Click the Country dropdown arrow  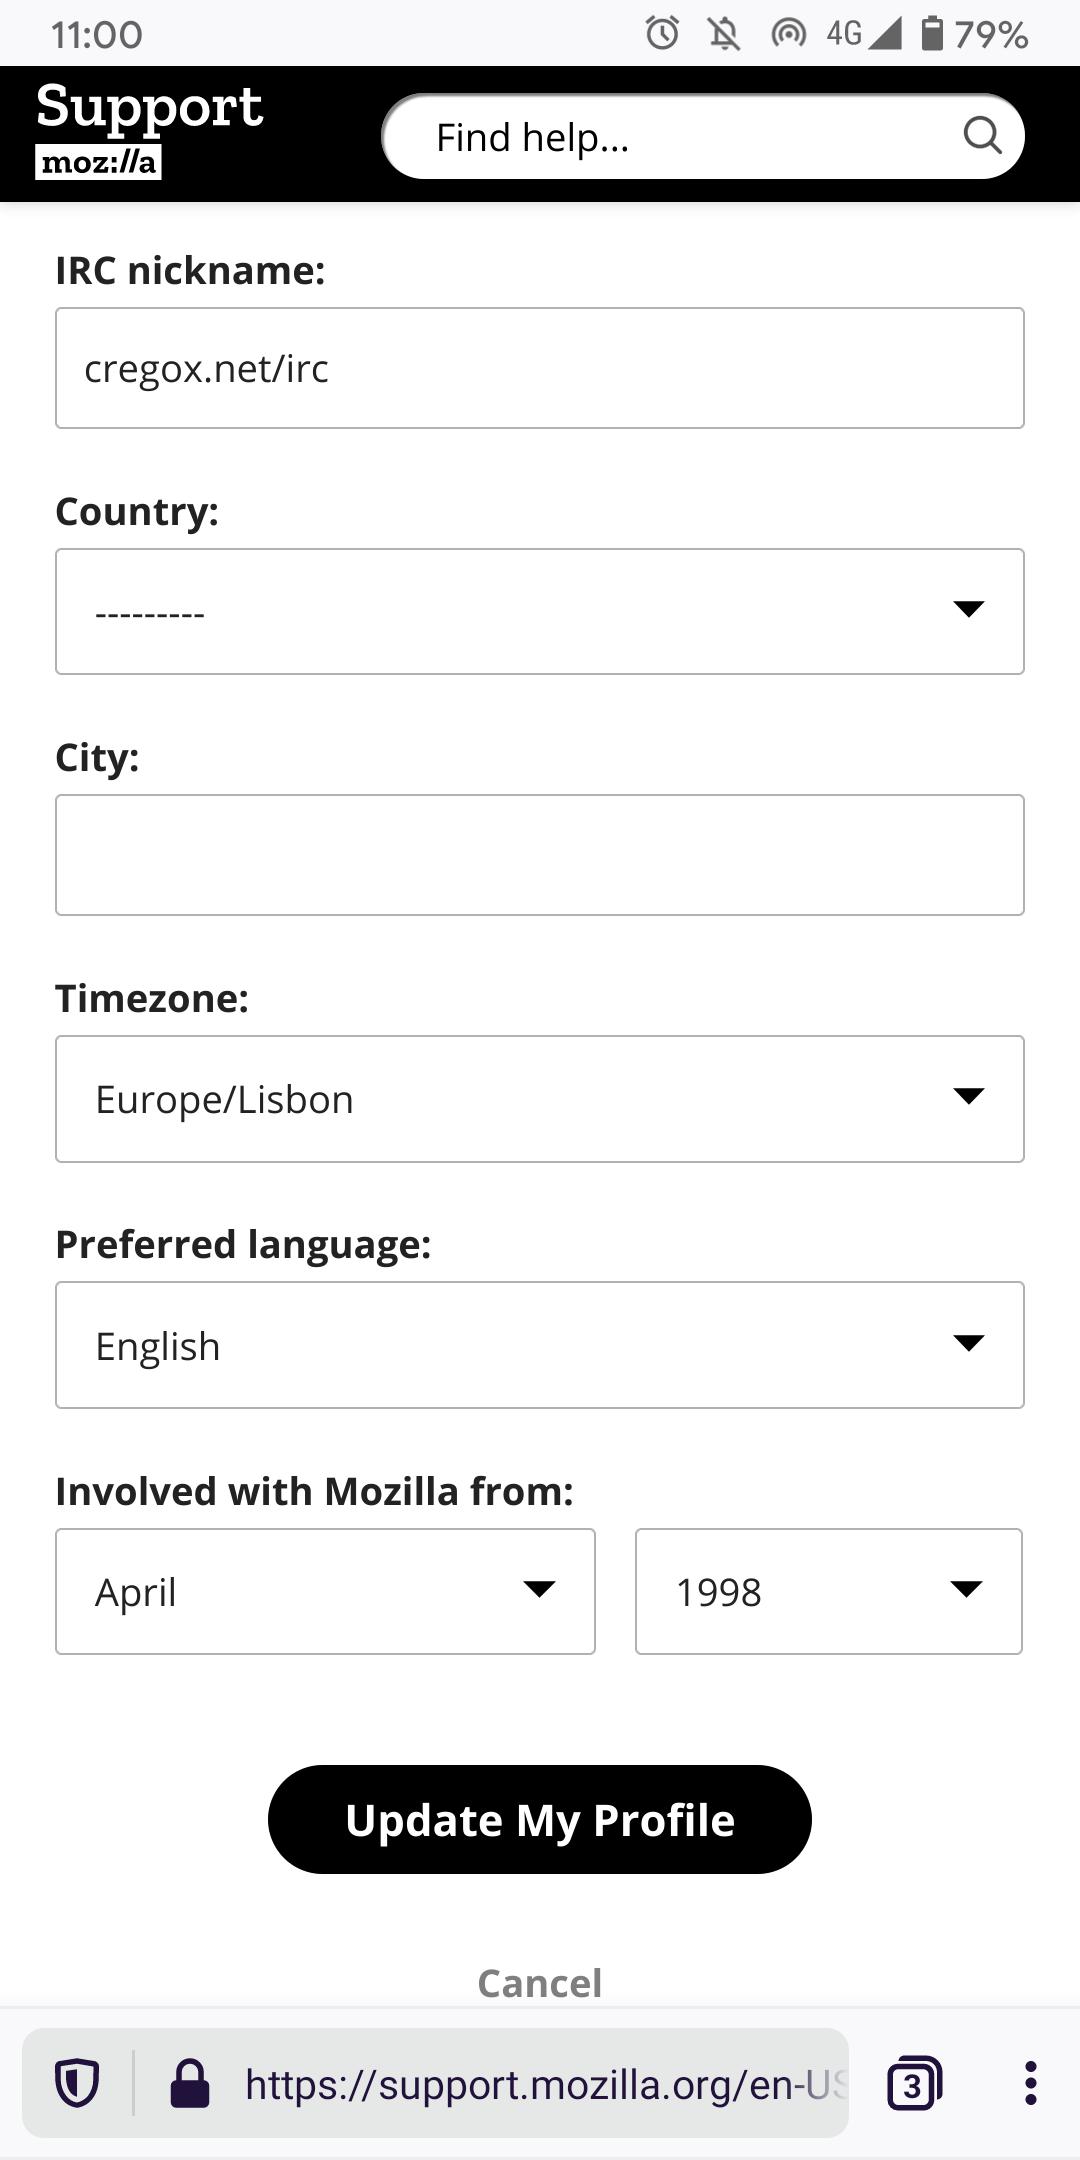(968, 611)
